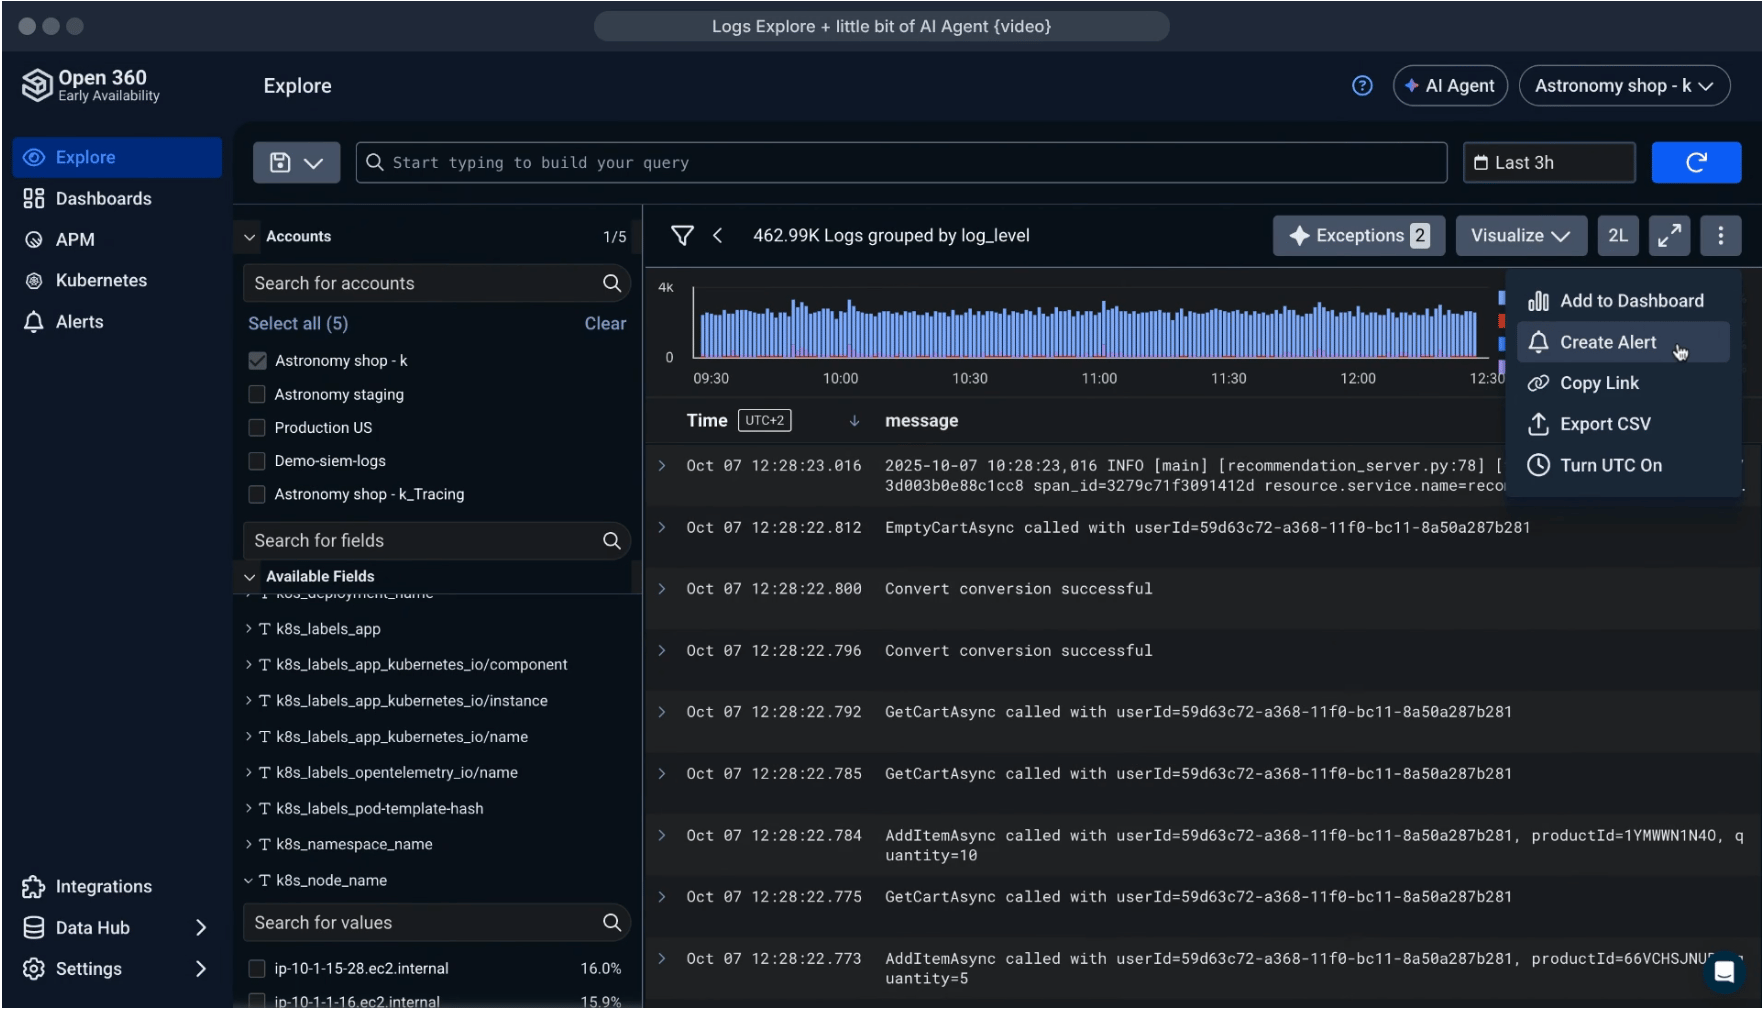This screenshot has width=1764, height=1014.
Task: Open the Astronomy shop - k account switcher
Action: (1624, 86)
